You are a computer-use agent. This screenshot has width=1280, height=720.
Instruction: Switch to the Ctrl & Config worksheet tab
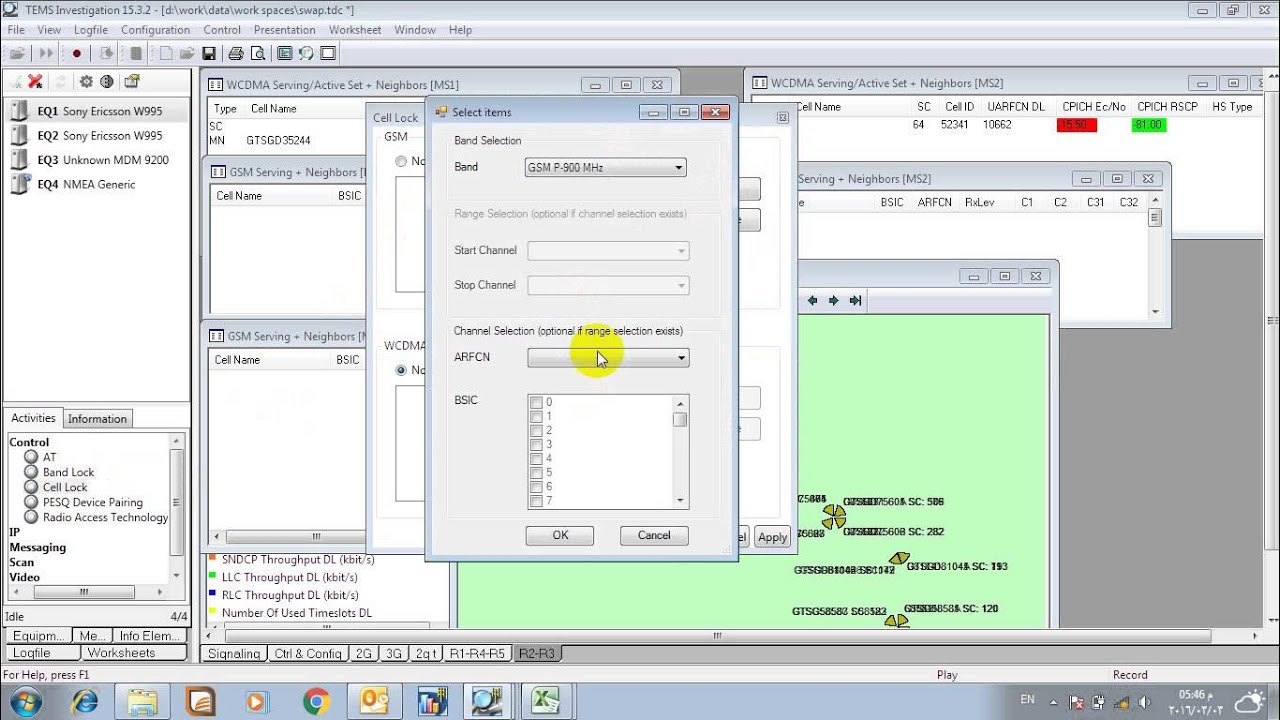tap(308, 654)
